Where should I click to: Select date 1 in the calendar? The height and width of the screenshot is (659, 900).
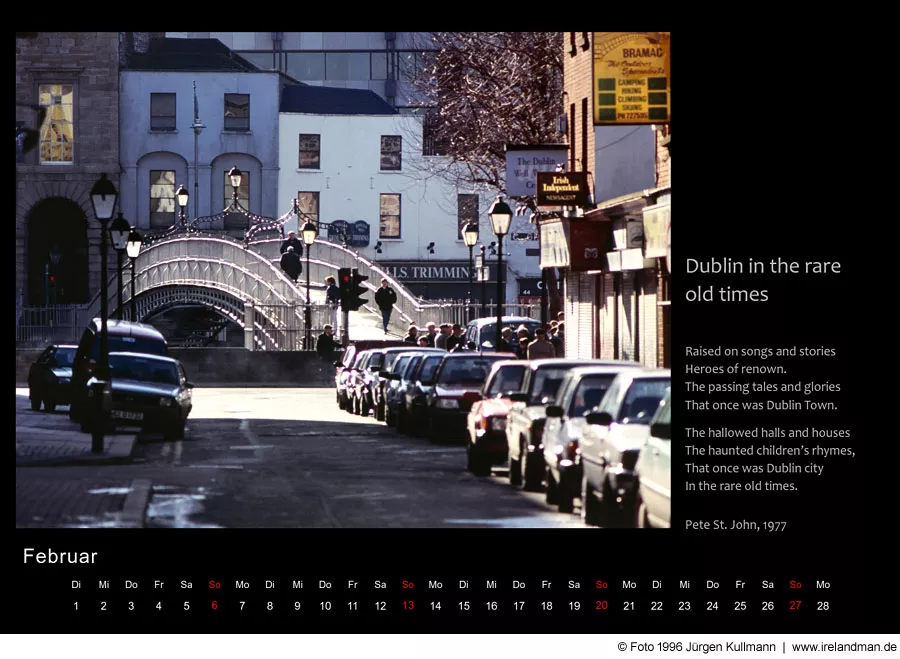pos(76,606)
